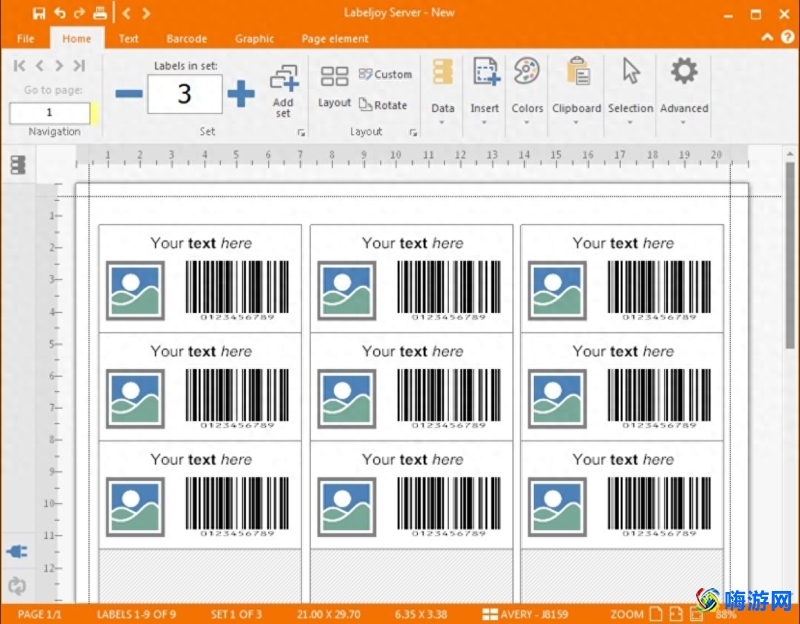Go to the next page
The width and height of the screenshot is (800, 624).
[x=59, y=65]
